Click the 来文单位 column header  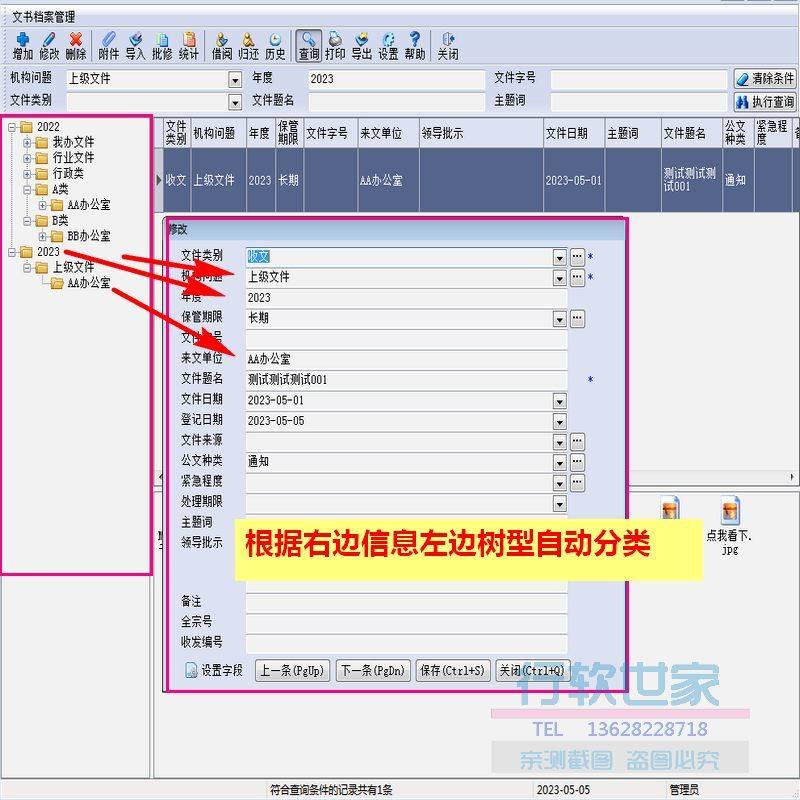click(388, 133)
